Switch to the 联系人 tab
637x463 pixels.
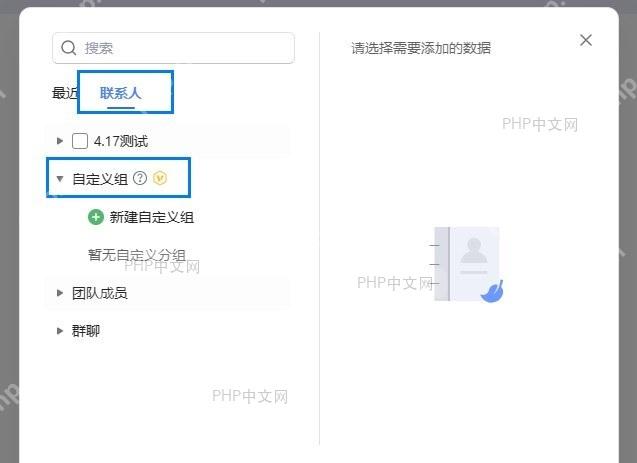point(121,93)
